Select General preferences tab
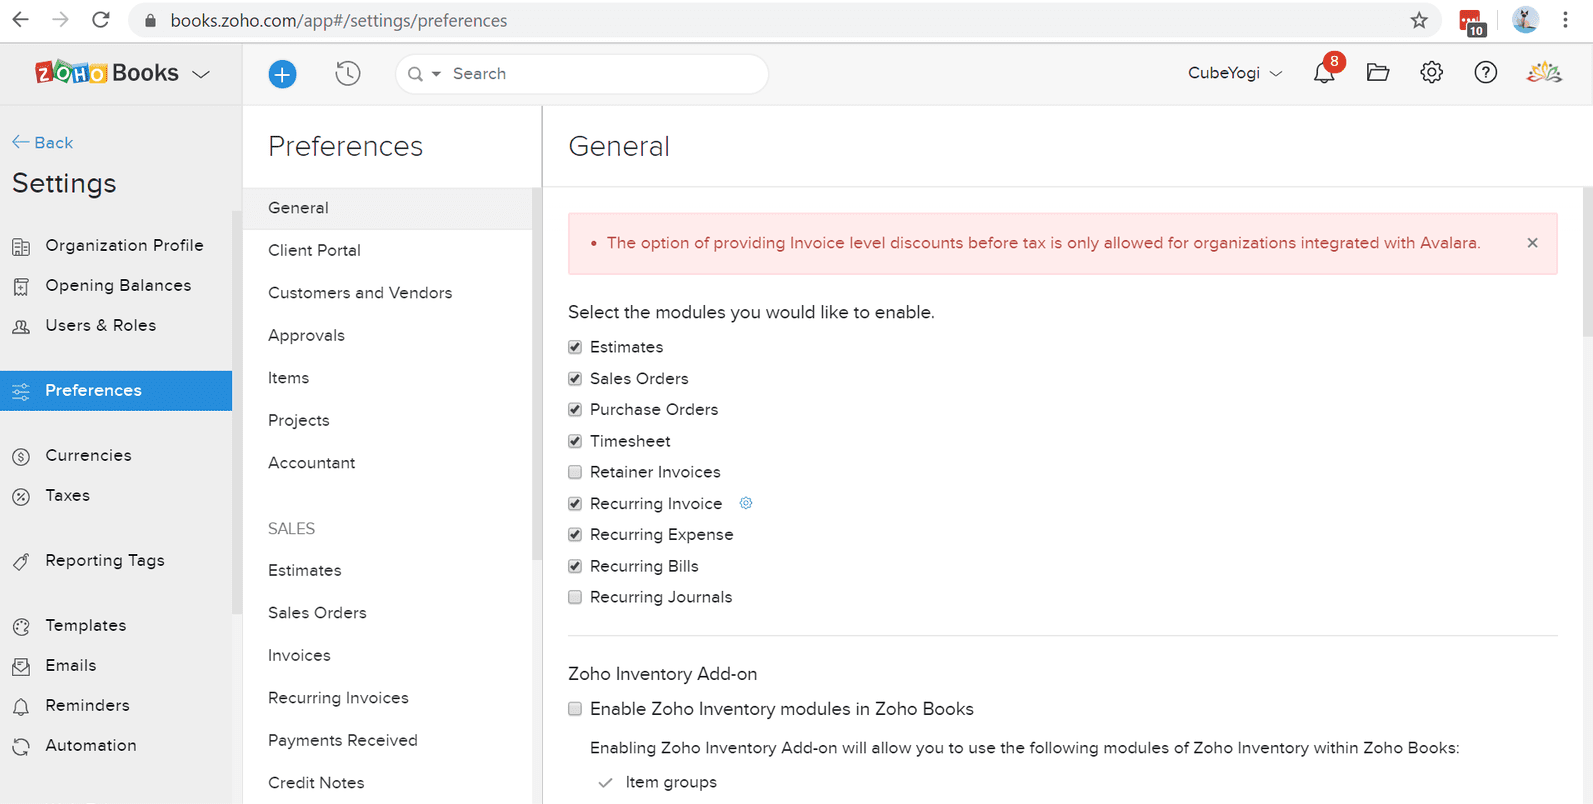This screenshot has width=1593, height=804. point(388,208)
